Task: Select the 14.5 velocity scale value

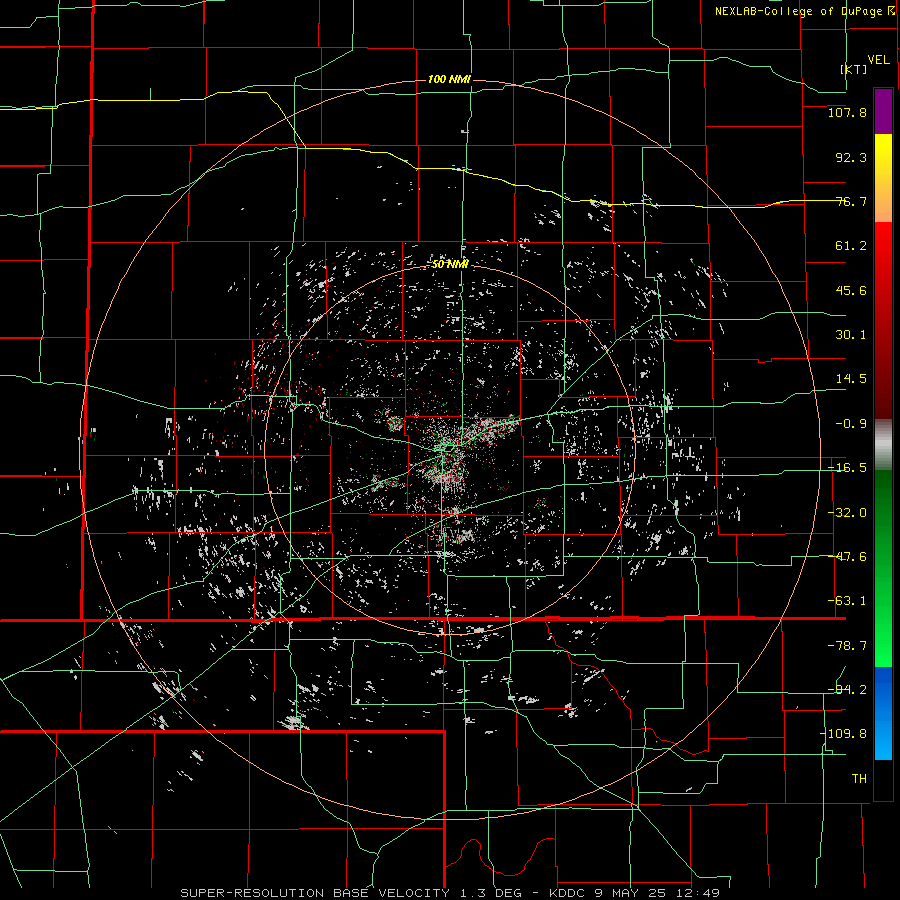Action: (x=851, y=379)
